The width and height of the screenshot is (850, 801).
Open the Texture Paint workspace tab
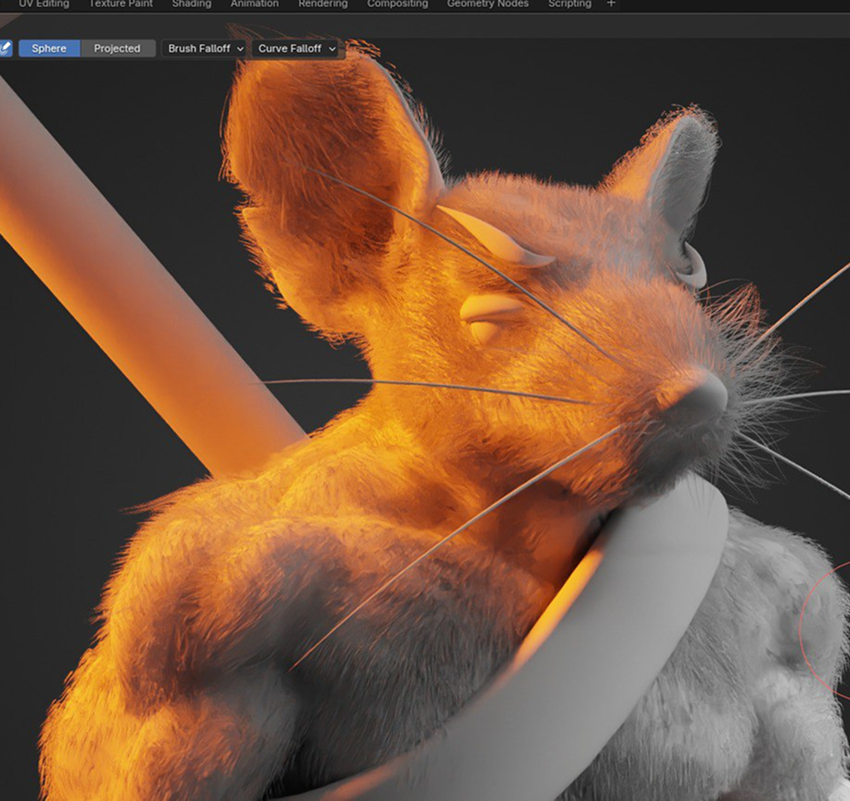coord(121,4)
